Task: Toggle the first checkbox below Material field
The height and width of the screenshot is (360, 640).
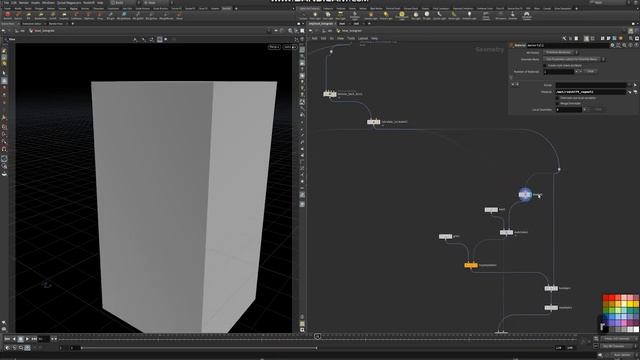Action: click(558, 98)
